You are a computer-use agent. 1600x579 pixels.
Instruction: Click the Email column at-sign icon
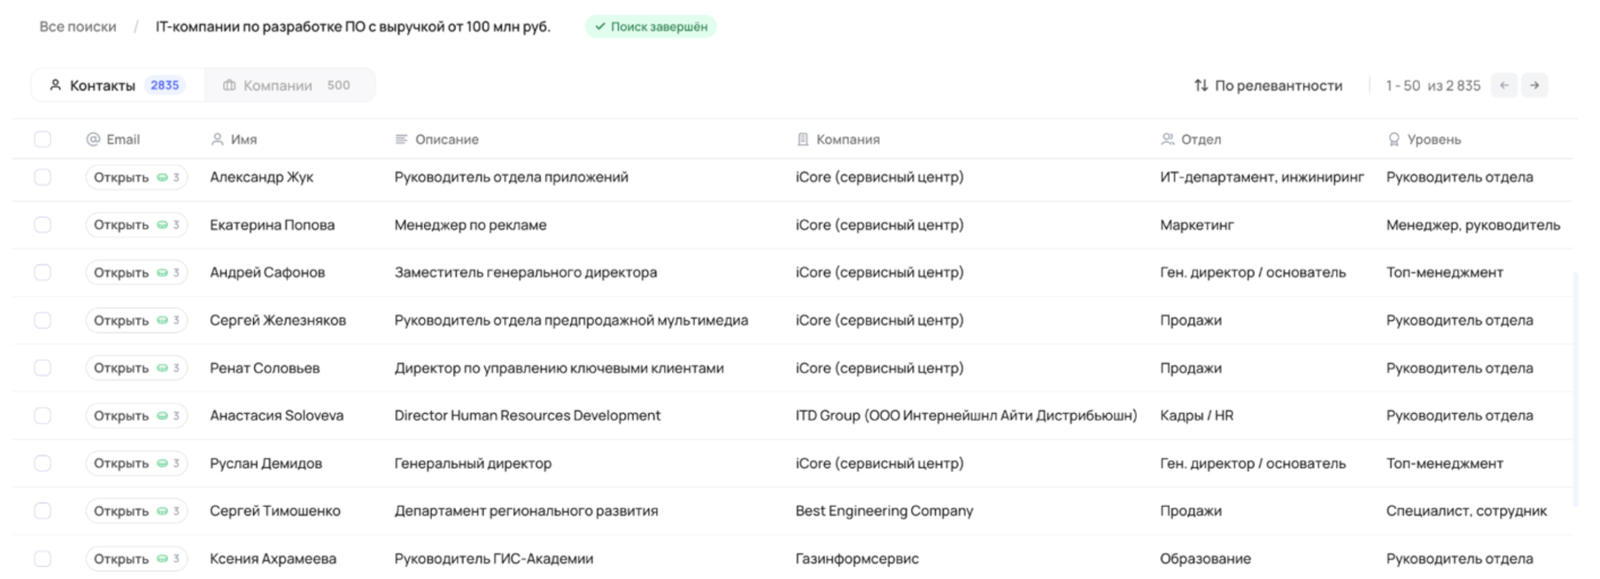coord(93,139)
